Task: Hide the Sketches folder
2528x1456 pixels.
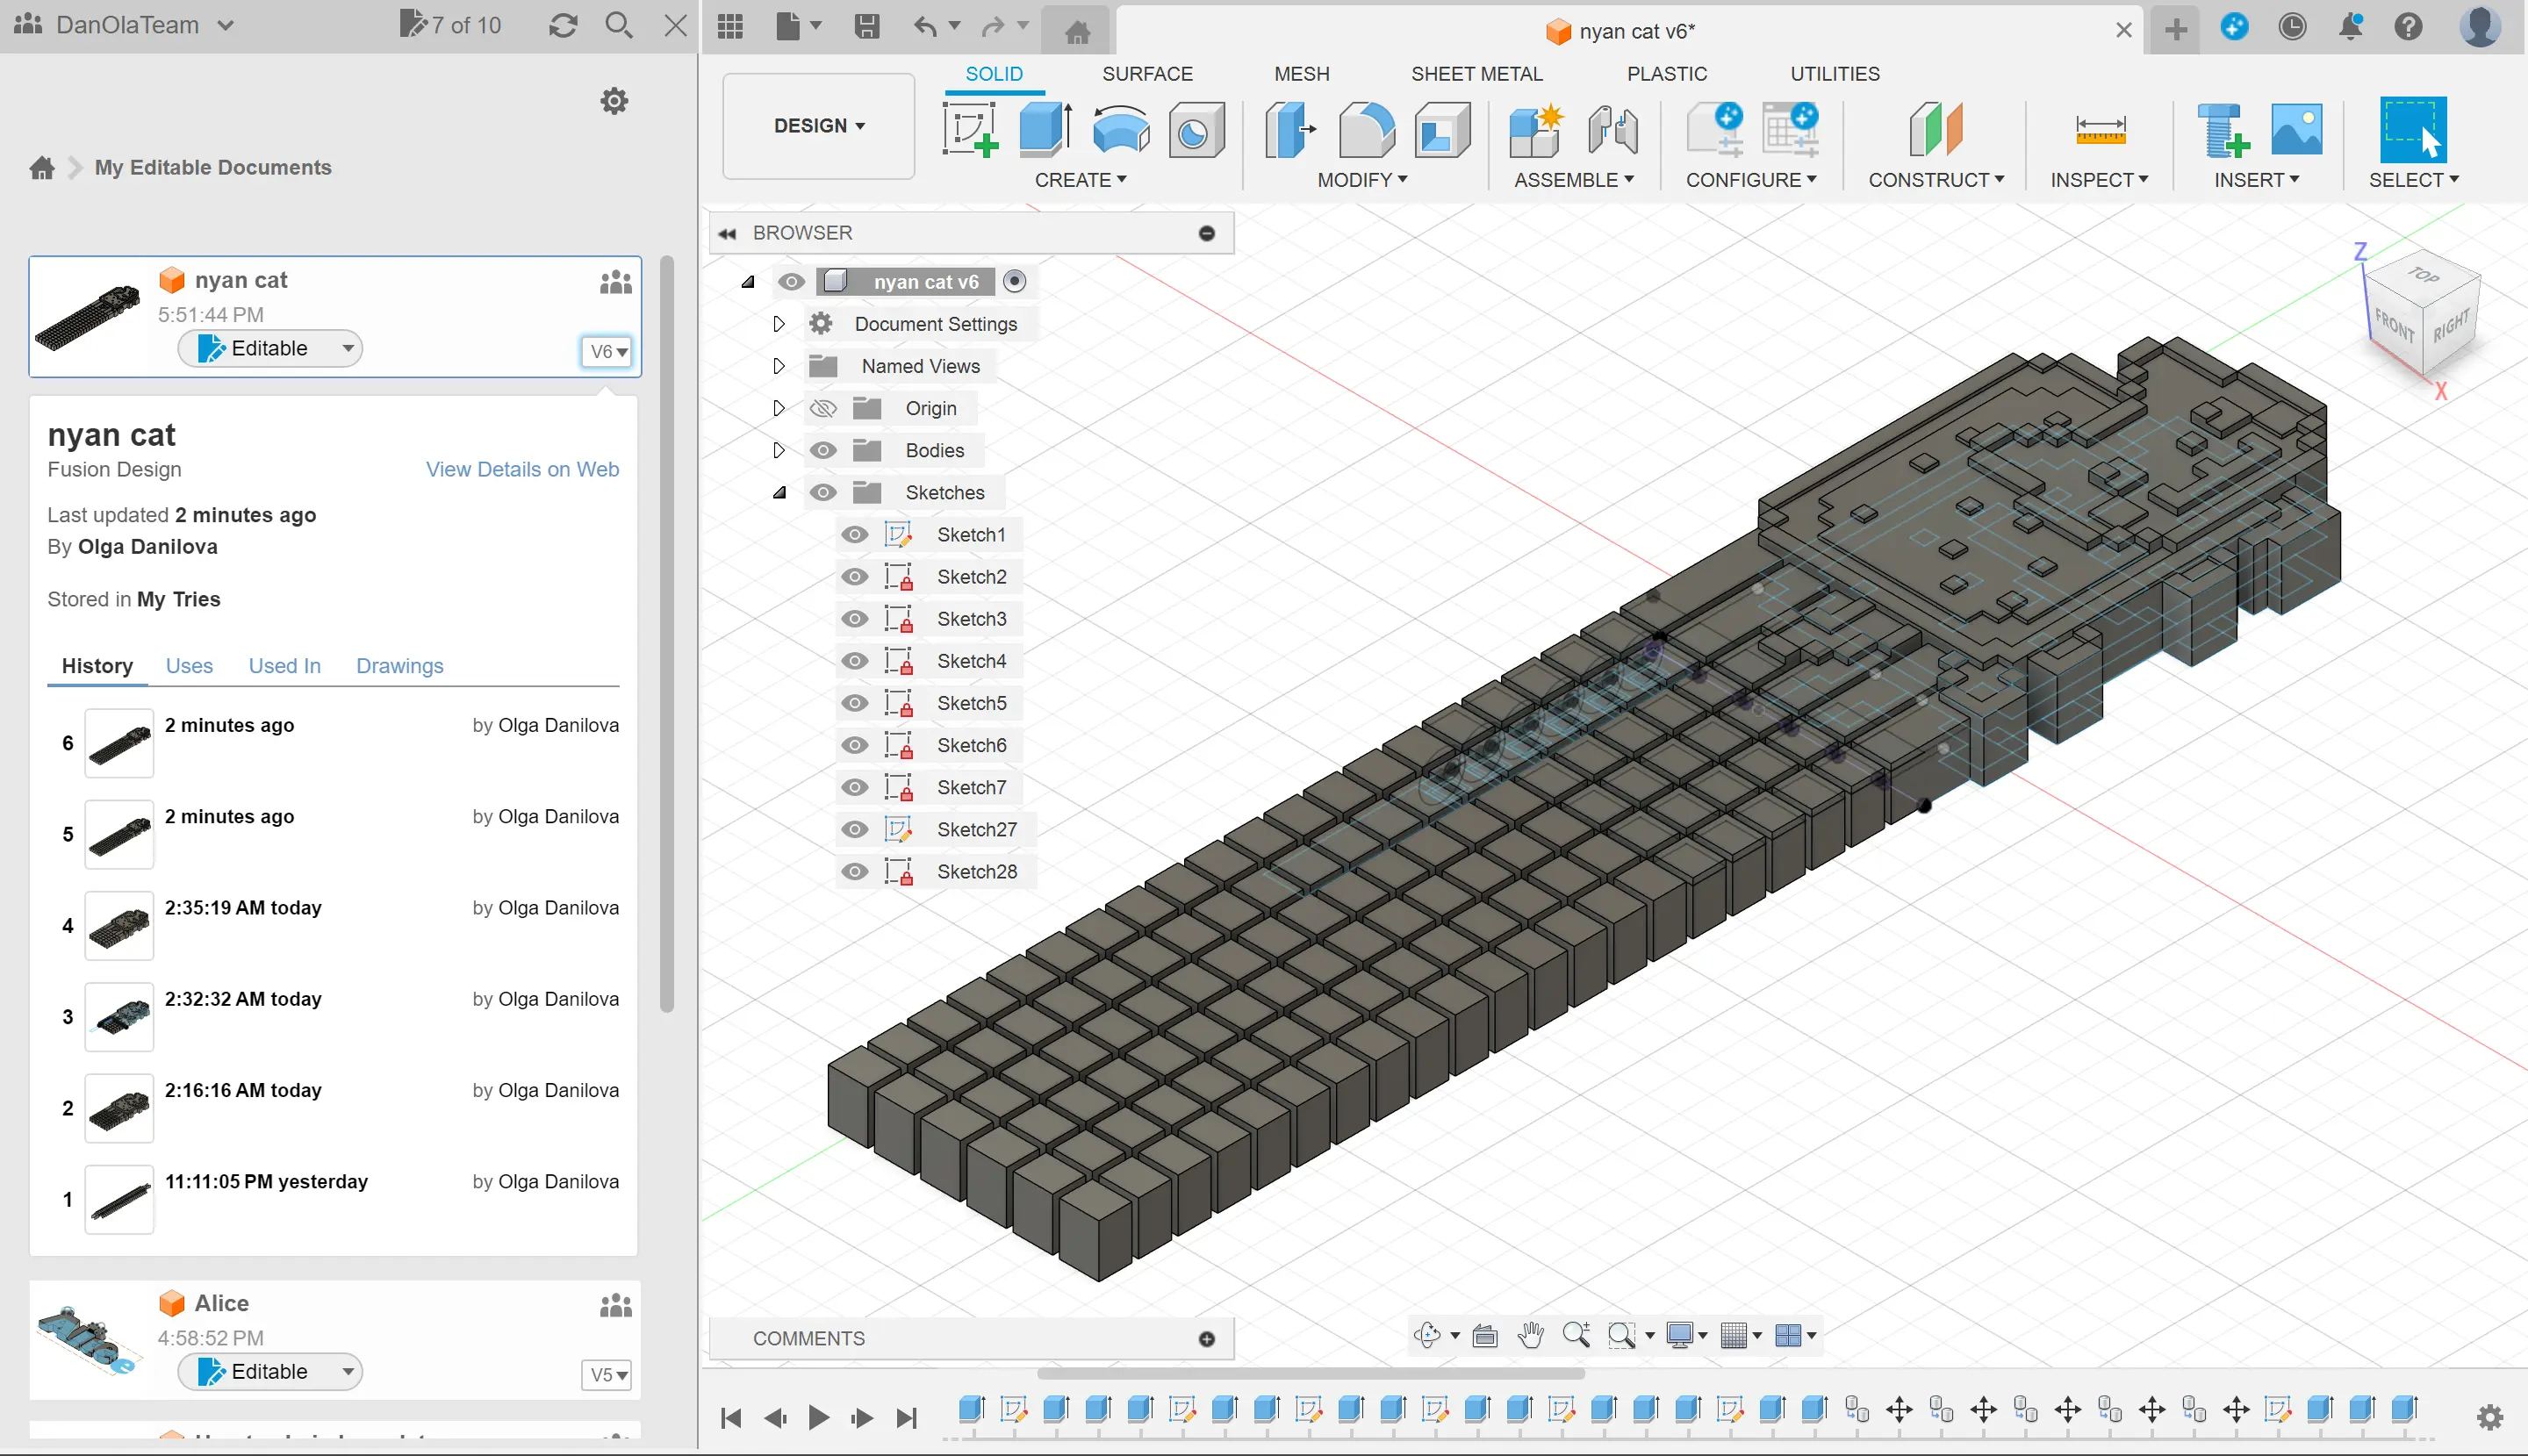Action: [823, 492]
